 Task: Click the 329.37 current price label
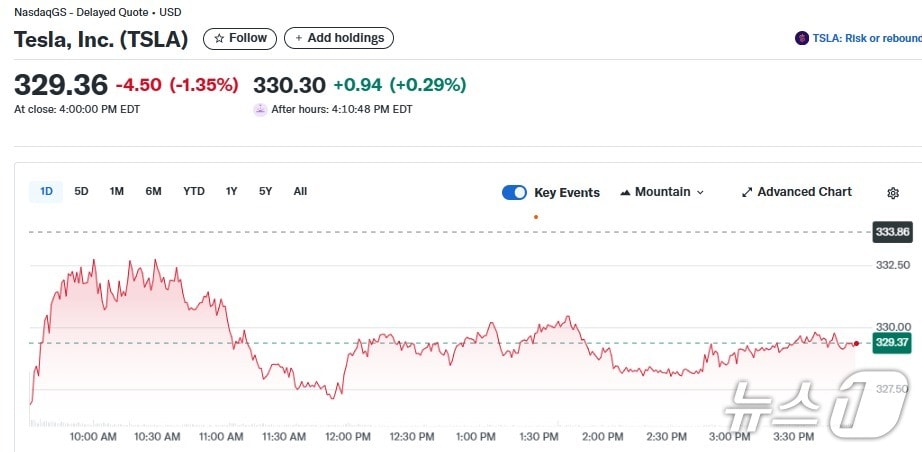click(890, 342)
